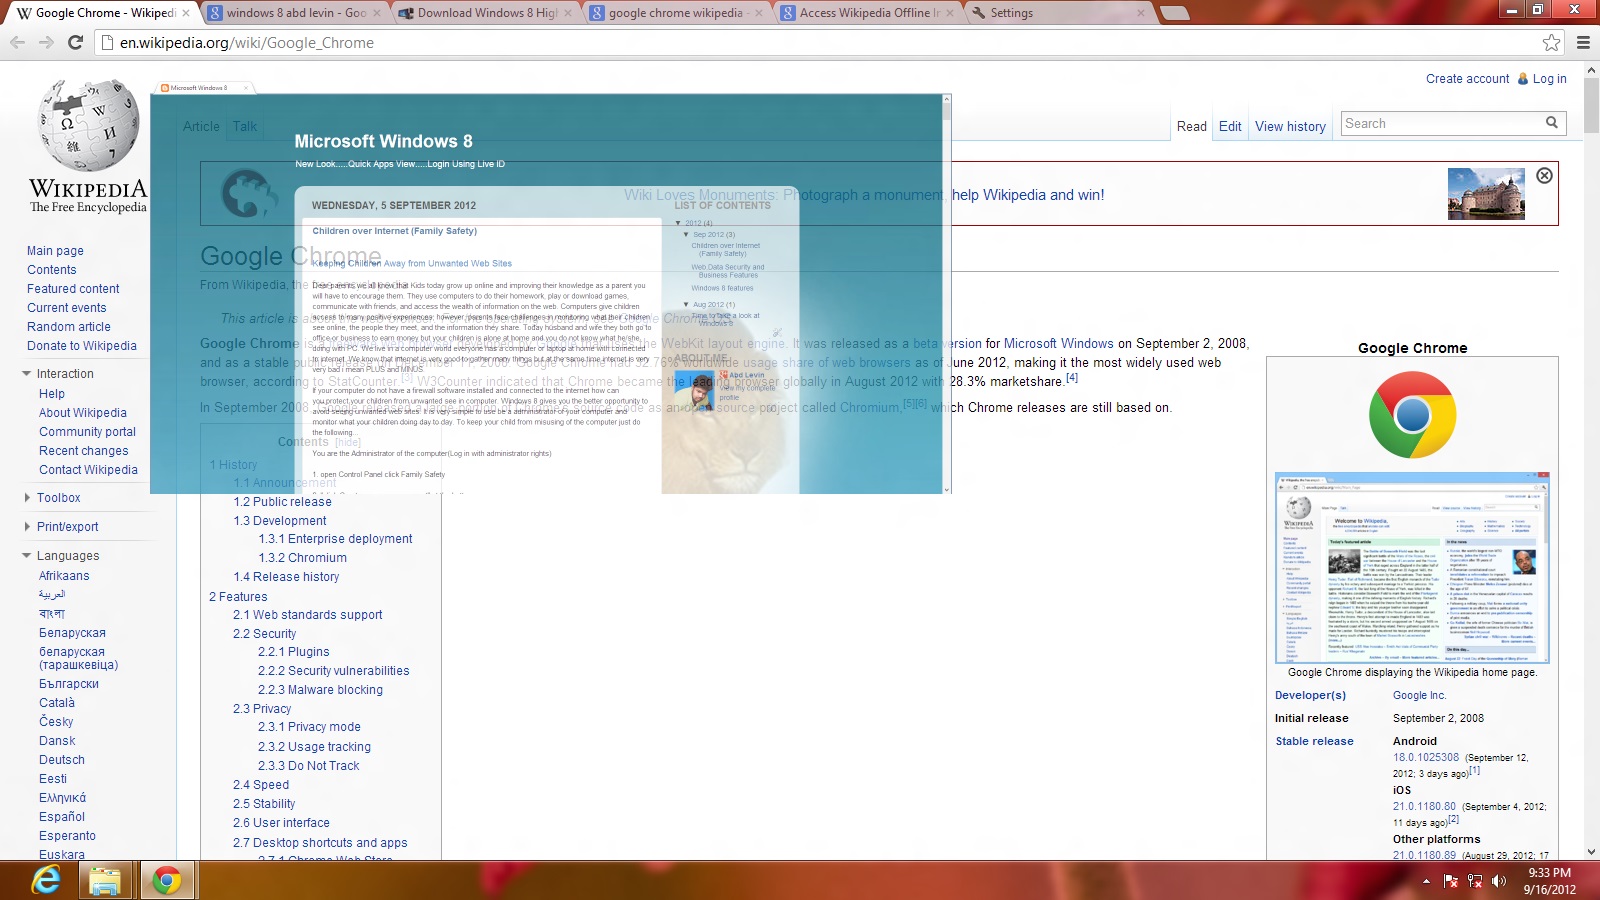
Task: Go forward using the browser forward arrow
Action: pos(46,42)
